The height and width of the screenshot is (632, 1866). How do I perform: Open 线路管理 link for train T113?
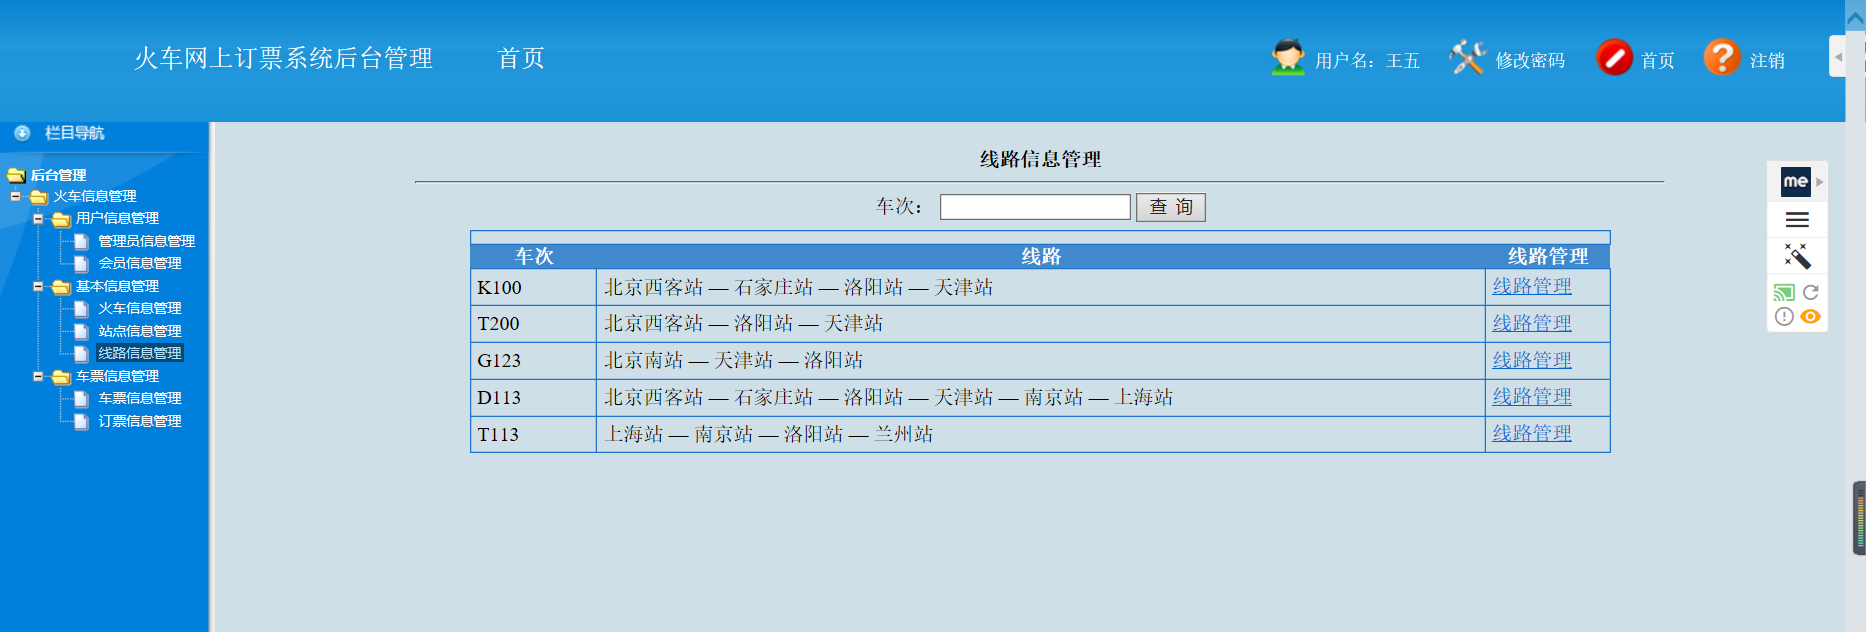(1532, 433)
